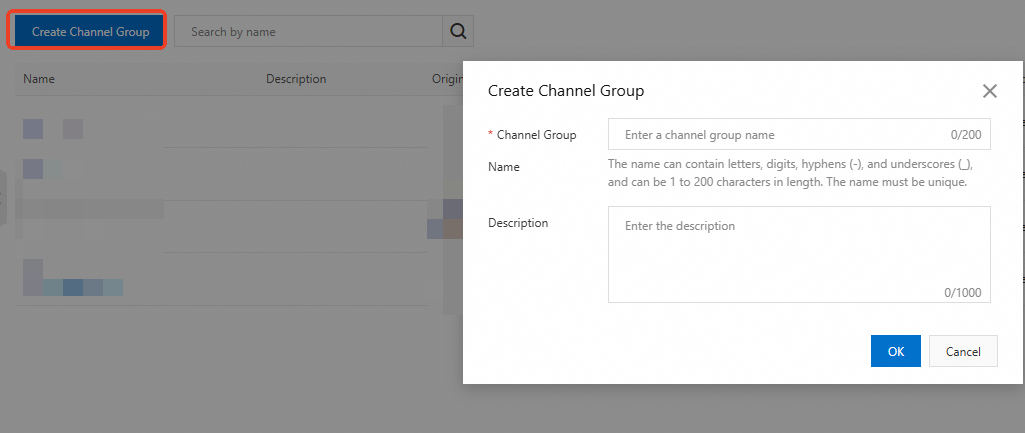Viewport: 1025px width, 433px height.
Task: Click into the Description text area
Action: point(799,254)
